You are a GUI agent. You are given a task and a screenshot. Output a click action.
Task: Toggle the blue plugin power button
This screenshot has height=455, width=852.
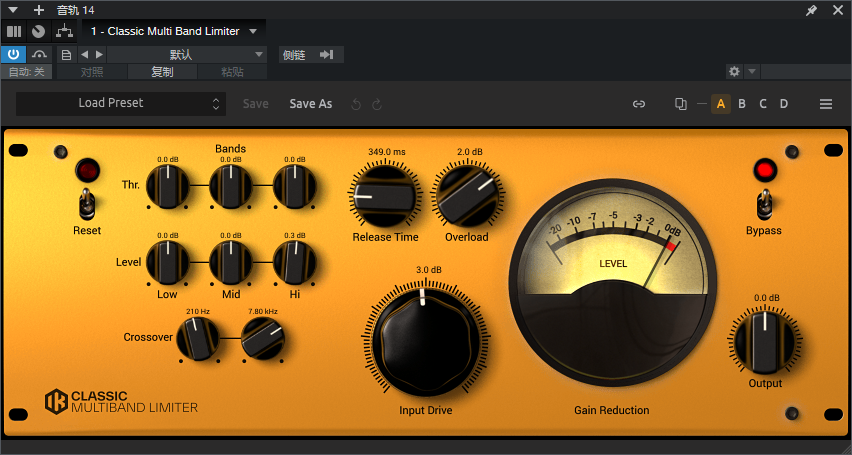[x=14, y=54]
